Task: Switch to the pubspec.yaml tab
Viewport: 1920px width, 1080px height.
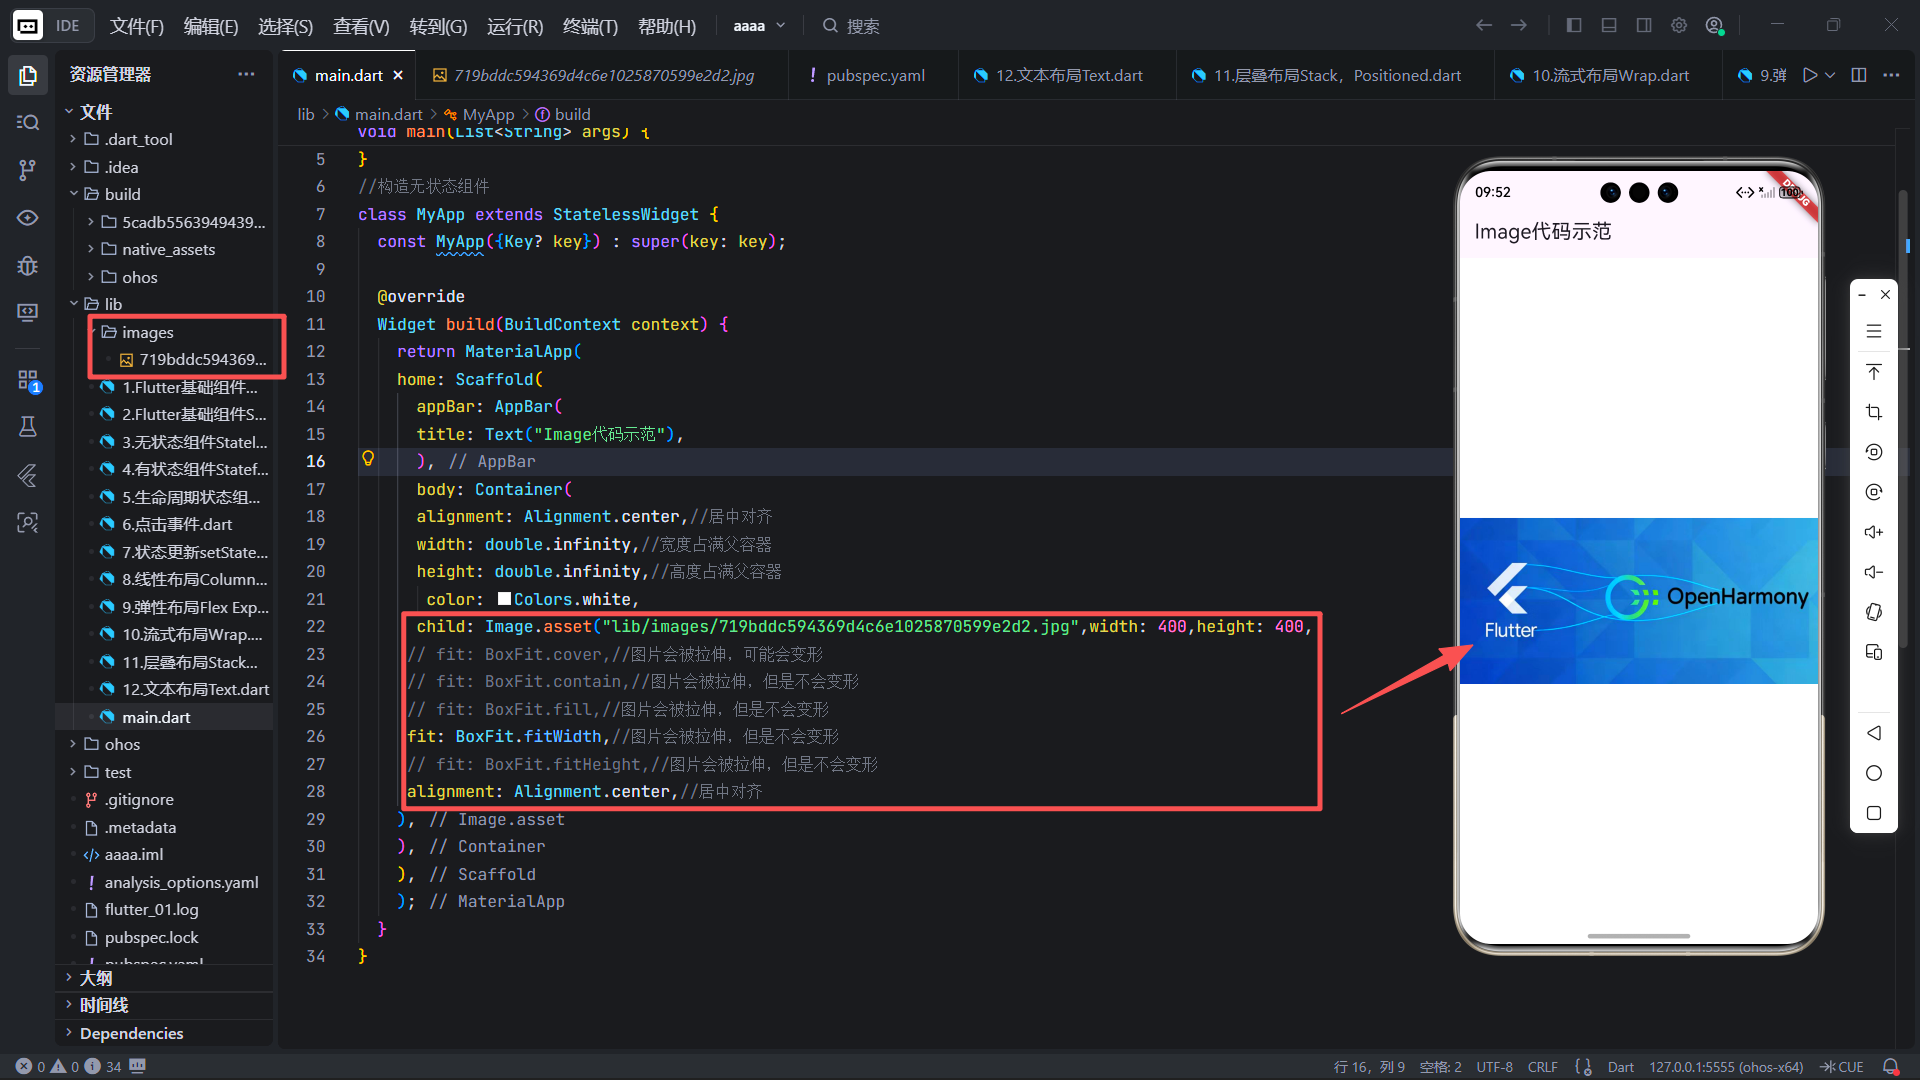Action: click(x=875, y=75)
